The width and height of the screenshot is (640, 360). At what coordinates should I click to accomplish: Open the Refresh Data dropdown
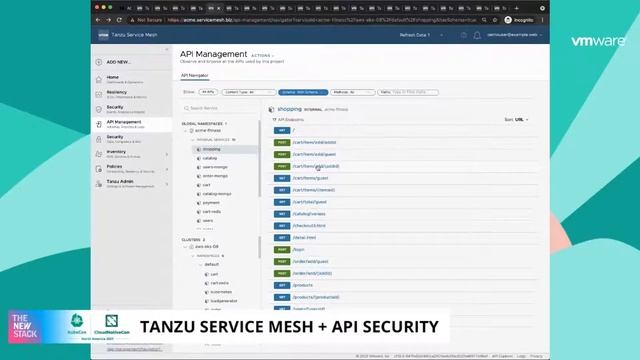[421, 35]
